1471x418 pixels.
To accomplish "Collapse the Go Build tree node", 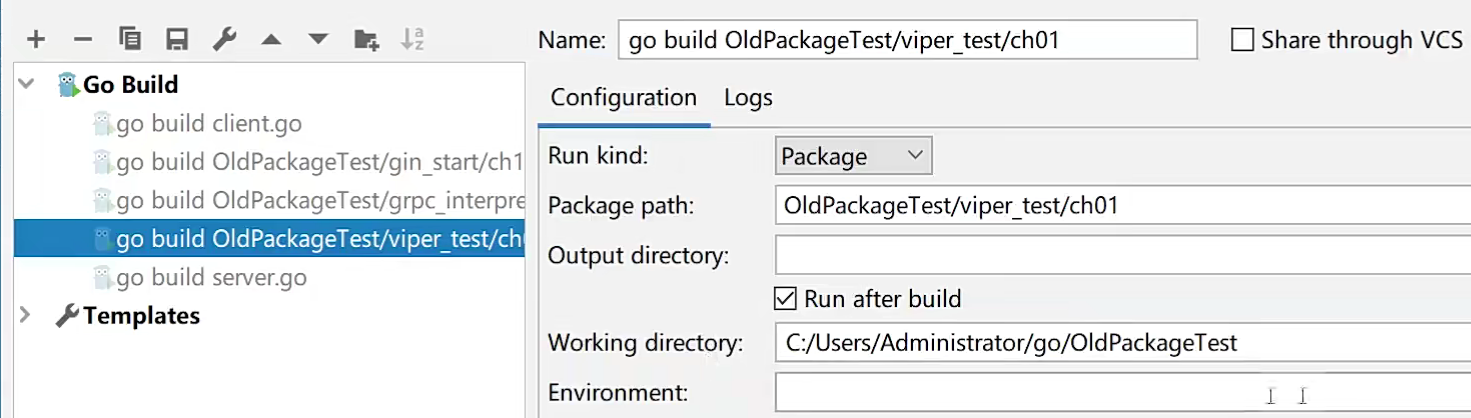I will tap(26, 85).
